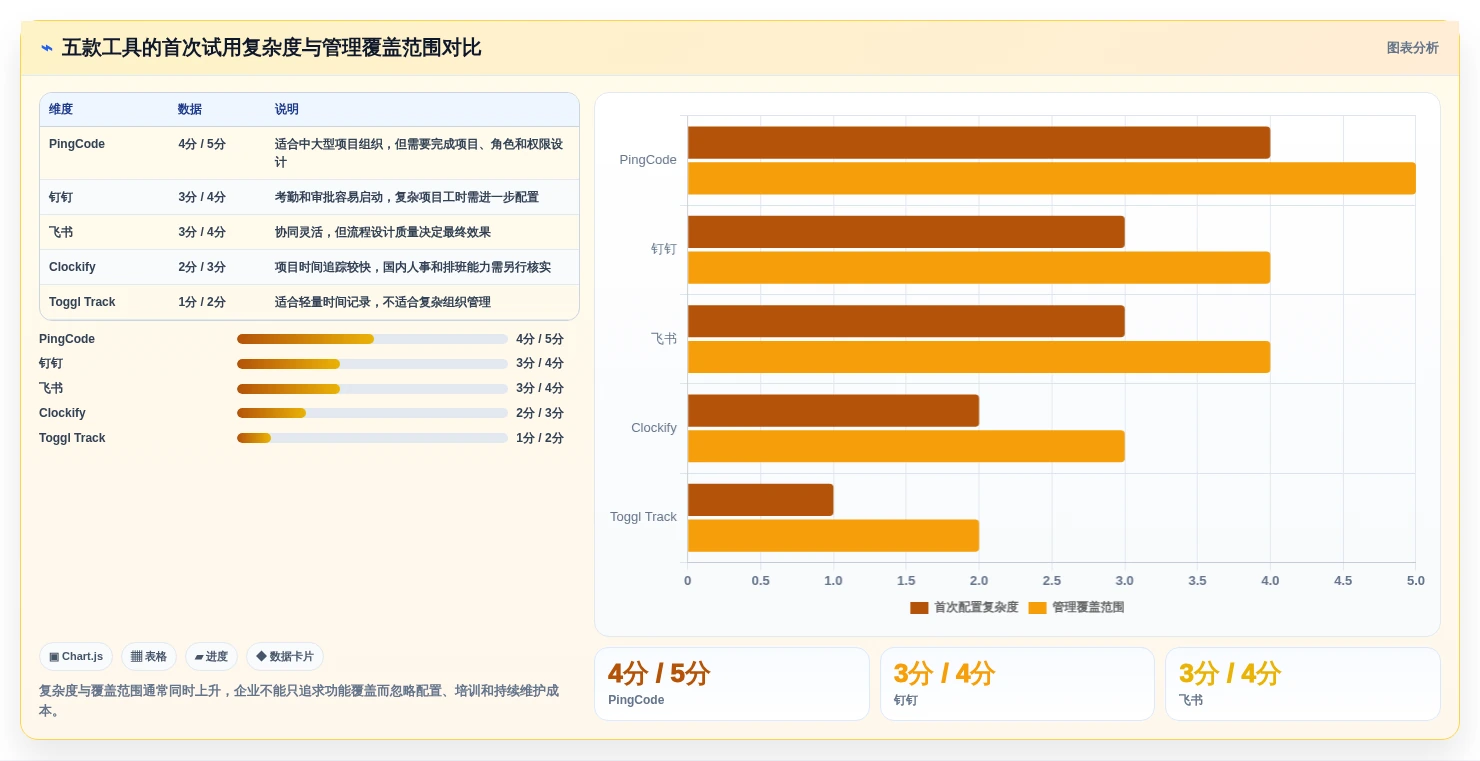Click the 2分 / 3分 progress value
This screenshot has height=761, width=1480.
(540, 413)
